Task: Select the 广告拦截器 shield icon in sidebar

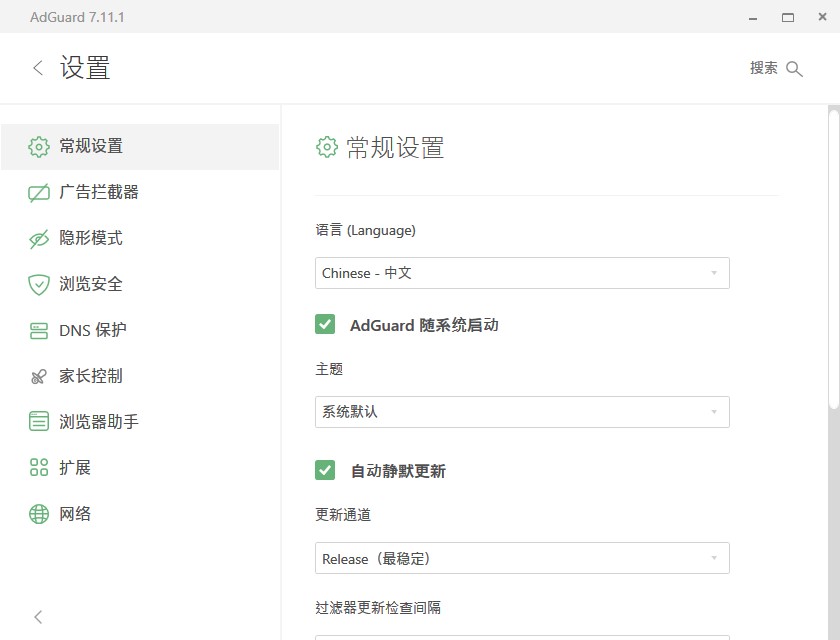Action: click(x=38, y=192)
